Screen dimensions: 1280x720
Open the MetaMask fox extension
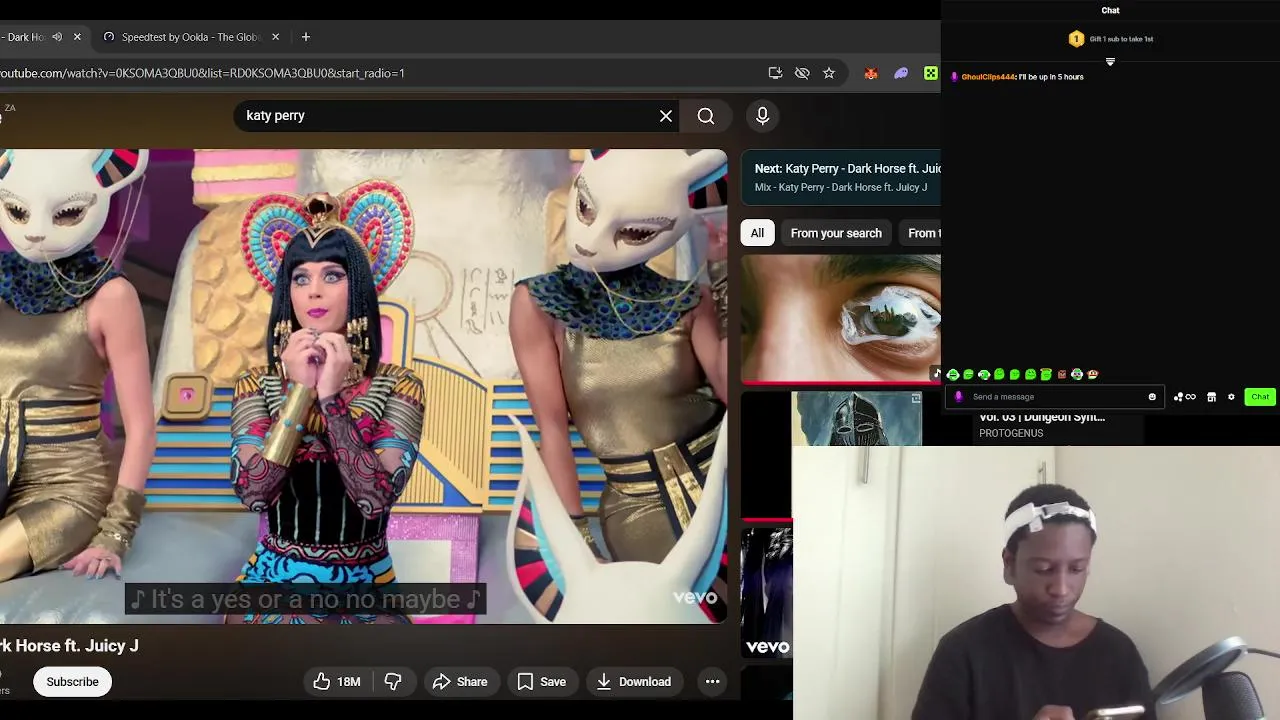(871, 73)
